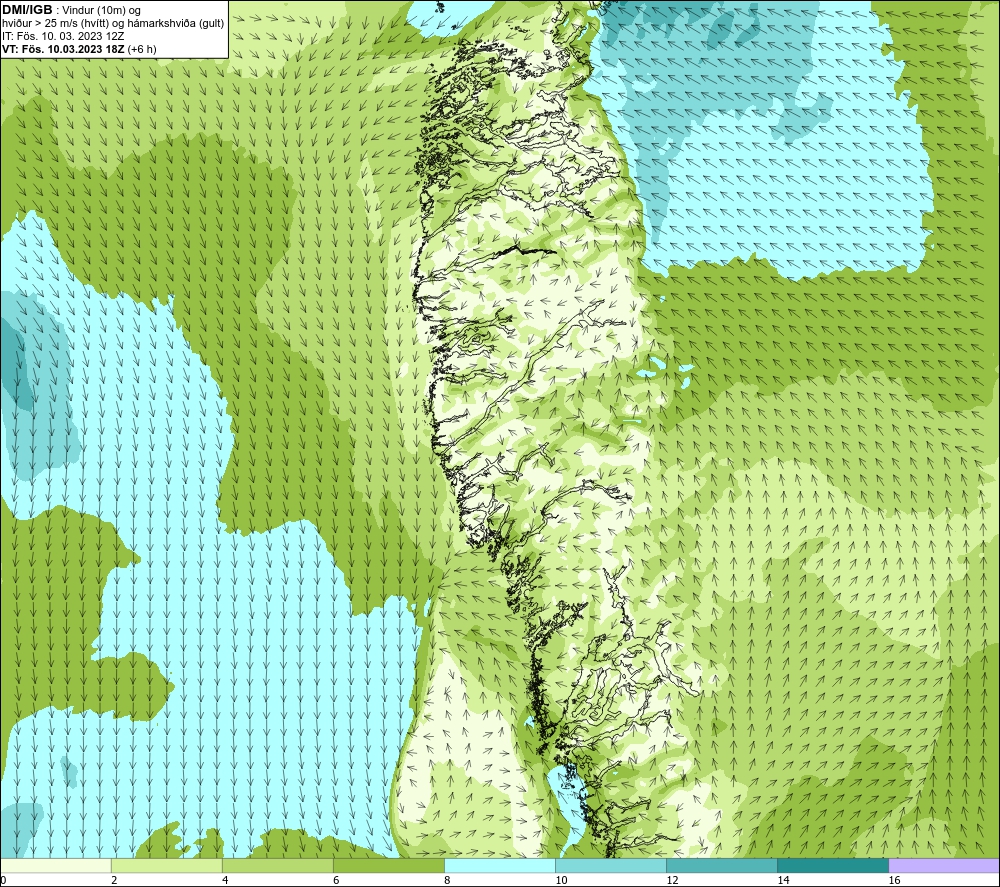This screenshot has height=887, width=1000.
Task: Pick the purple swatch above 16 m/s
Action: [x=944, y=865]
